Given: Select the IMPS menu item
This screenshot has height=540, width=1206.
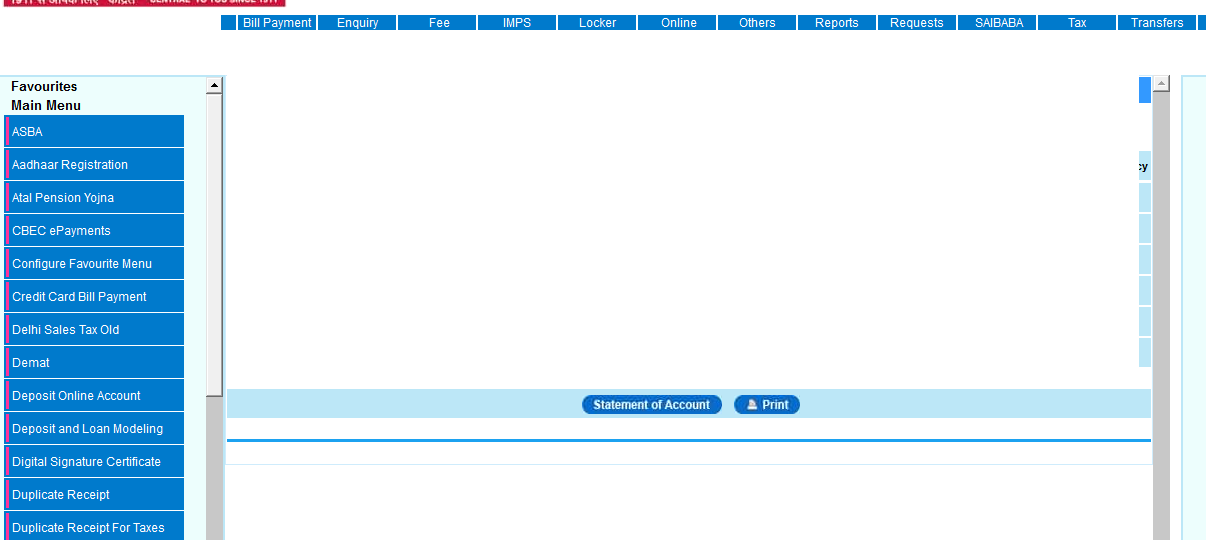Looking at the screenshot, I should (517, 23).
